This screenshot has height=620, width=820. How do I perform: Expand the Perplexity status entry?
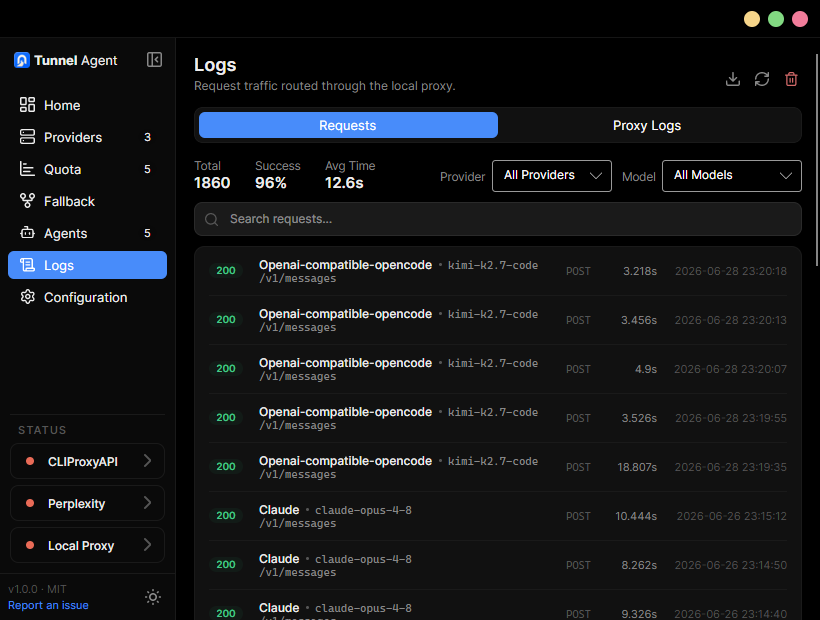pos(87,503)
